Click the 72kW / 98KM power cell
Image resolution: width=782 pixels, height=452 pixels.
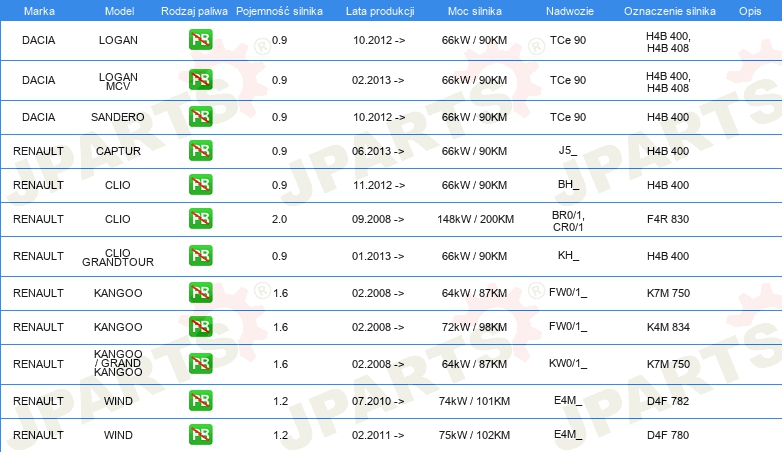[x=474, y=327]
